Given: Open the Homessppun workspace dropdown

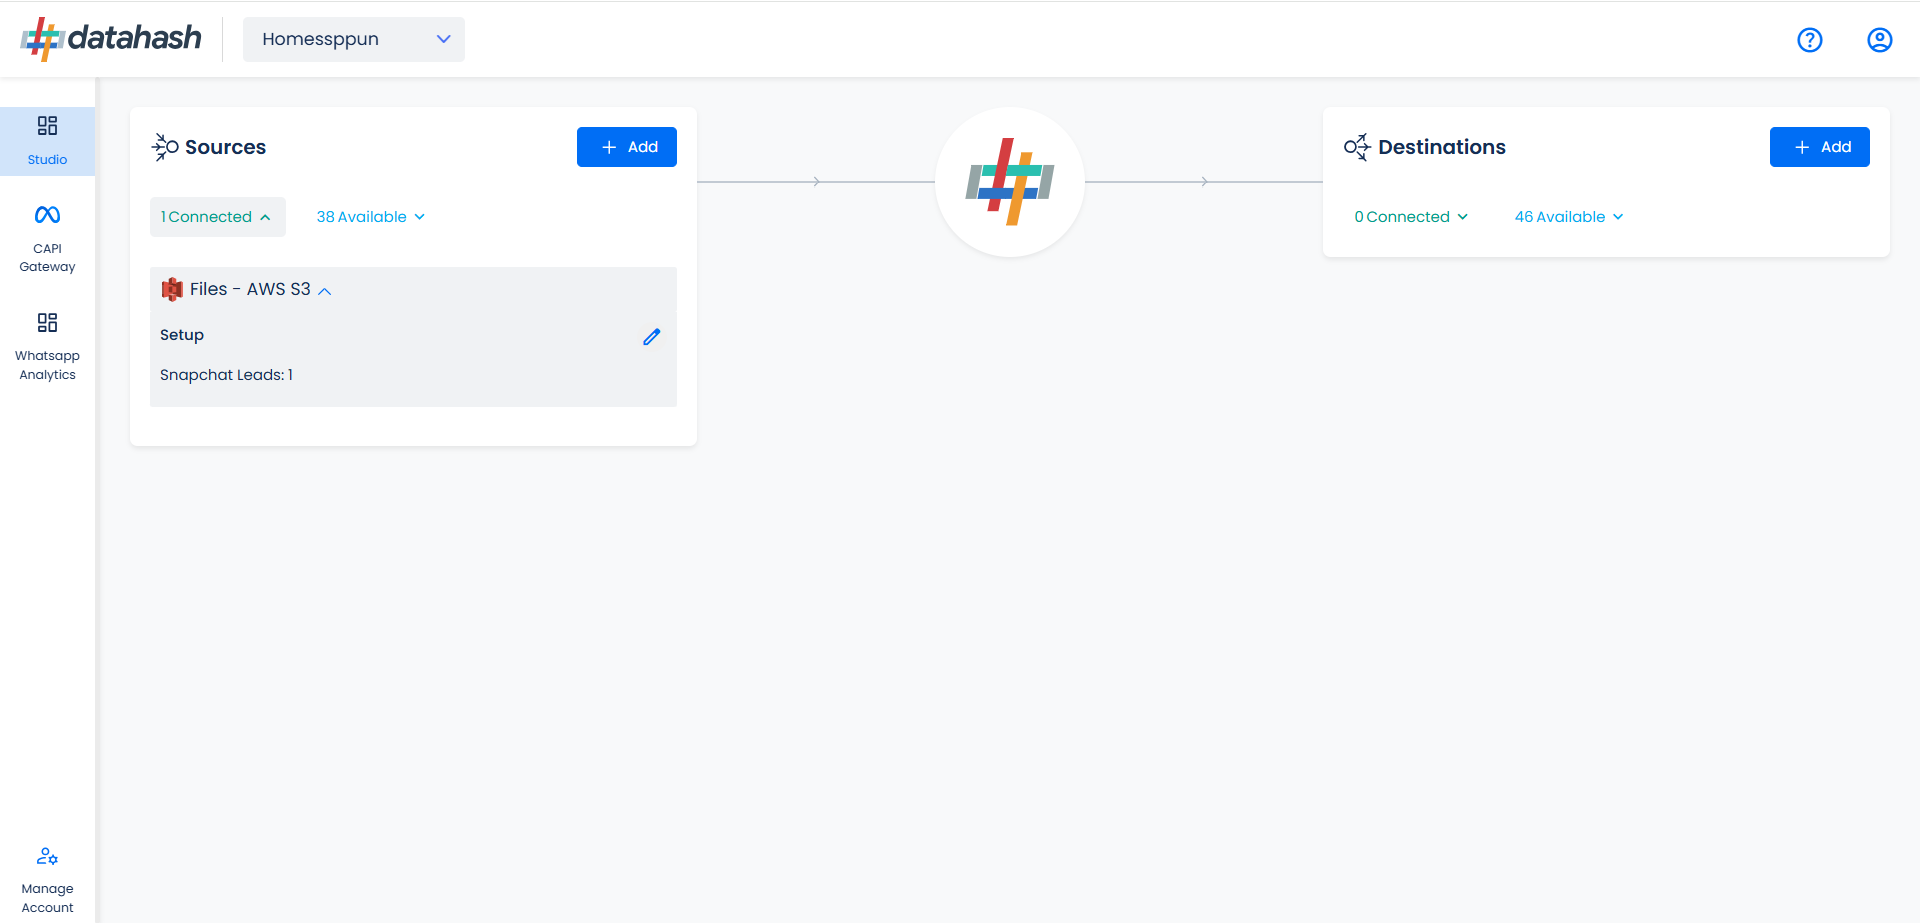Looking at the screenshot, I should 354,39.
